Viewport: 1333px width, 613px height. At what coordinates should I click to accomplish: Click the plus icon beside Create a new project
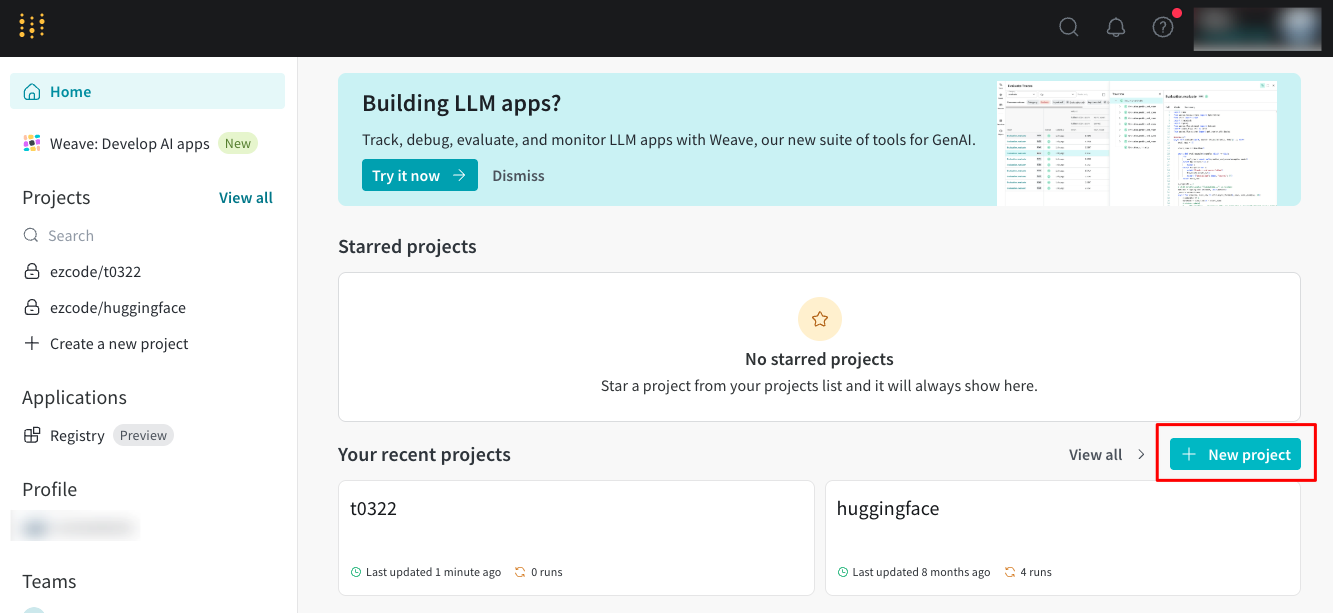tap(32, 343)
